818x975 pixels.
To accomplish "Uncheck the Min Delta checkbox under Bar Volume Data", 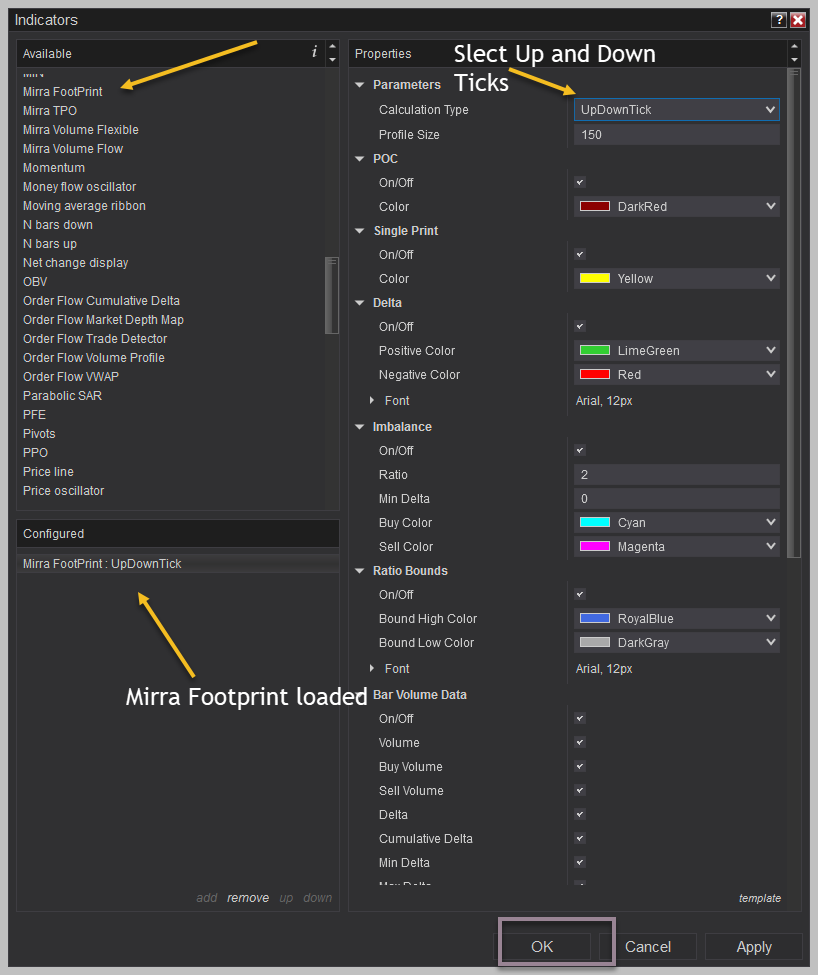I will point(580,862).
